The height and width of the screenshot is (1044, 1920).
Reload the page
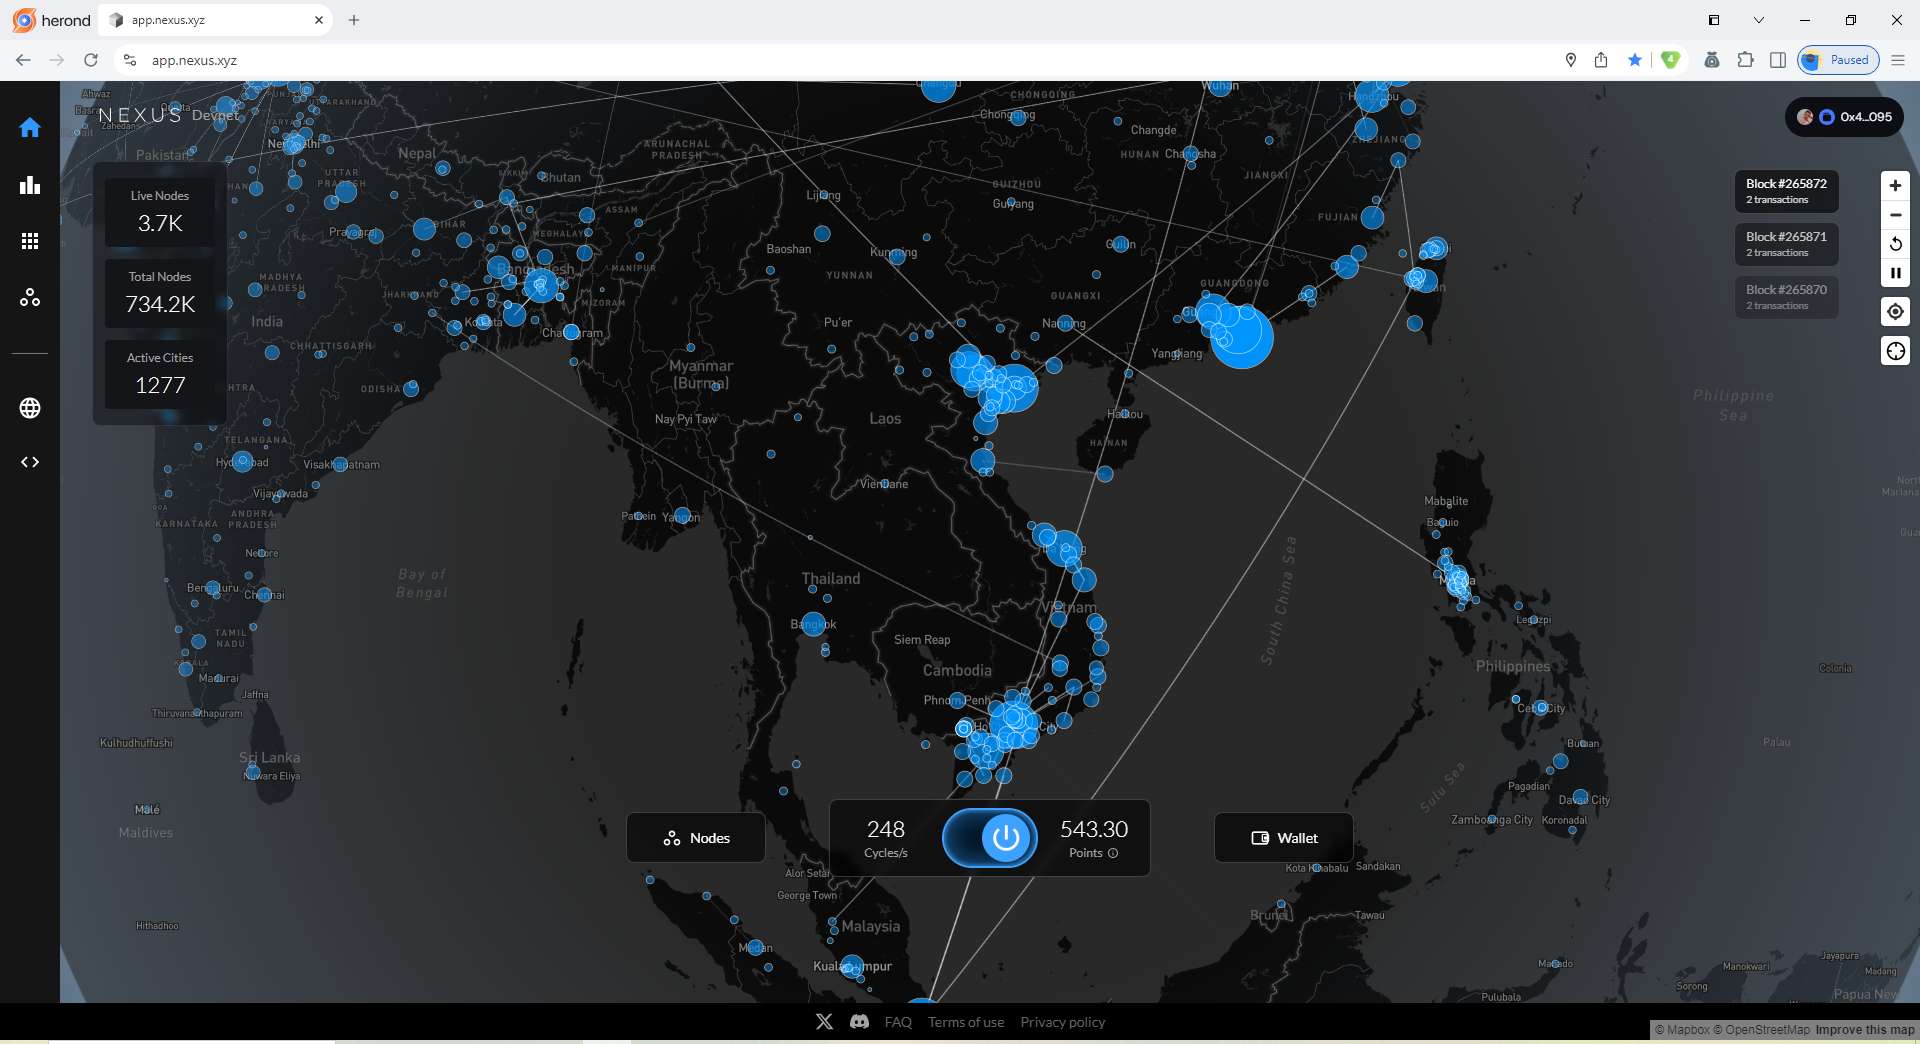click(91, 60)
